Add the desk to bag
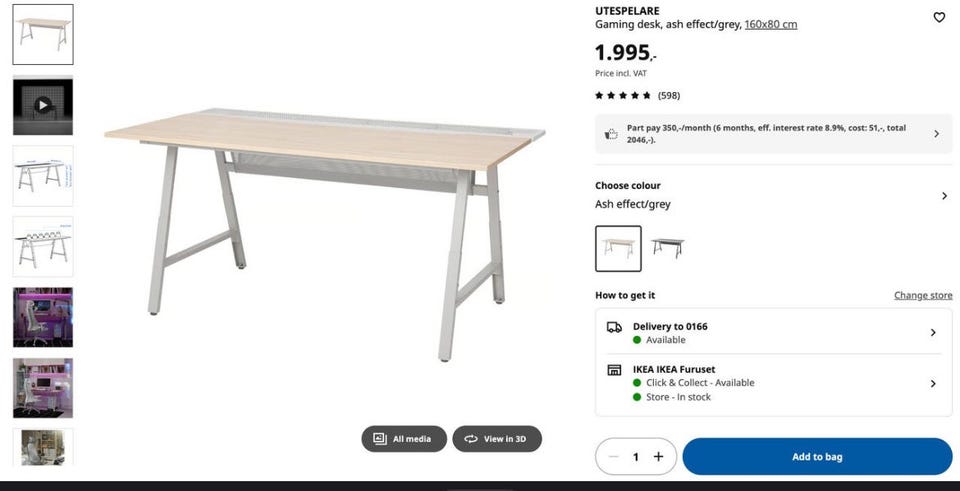The width and height of the screenshot is (960, 491). pos(817,457)
